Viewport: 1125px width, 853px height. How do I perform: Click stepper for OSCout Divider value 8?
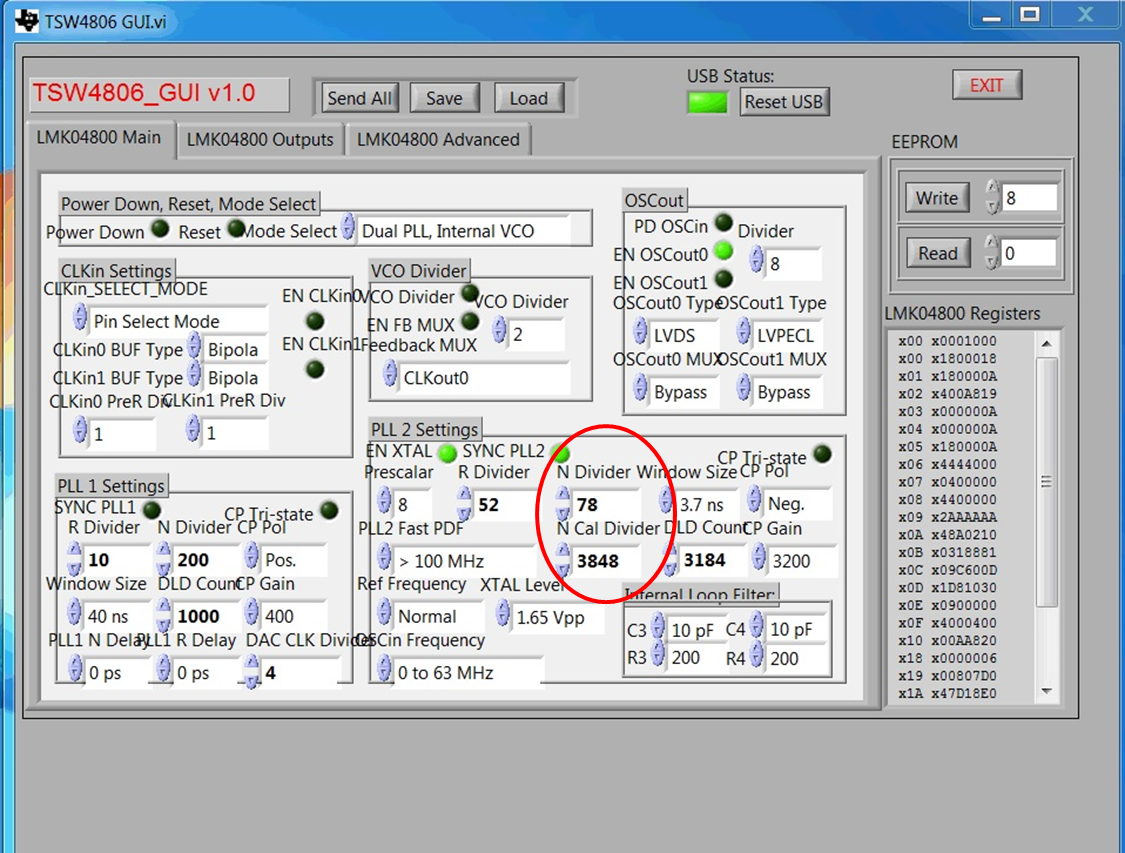[x=756, y=260]
